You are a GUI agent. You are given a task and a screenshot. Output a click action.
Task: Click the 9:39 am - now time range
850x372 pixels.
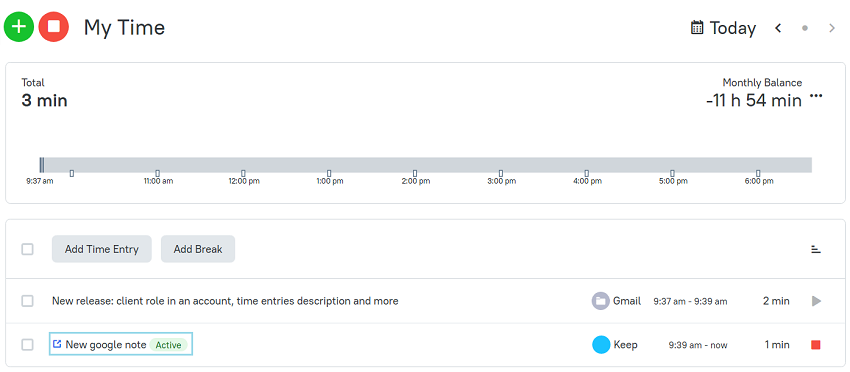click(698, 345)
